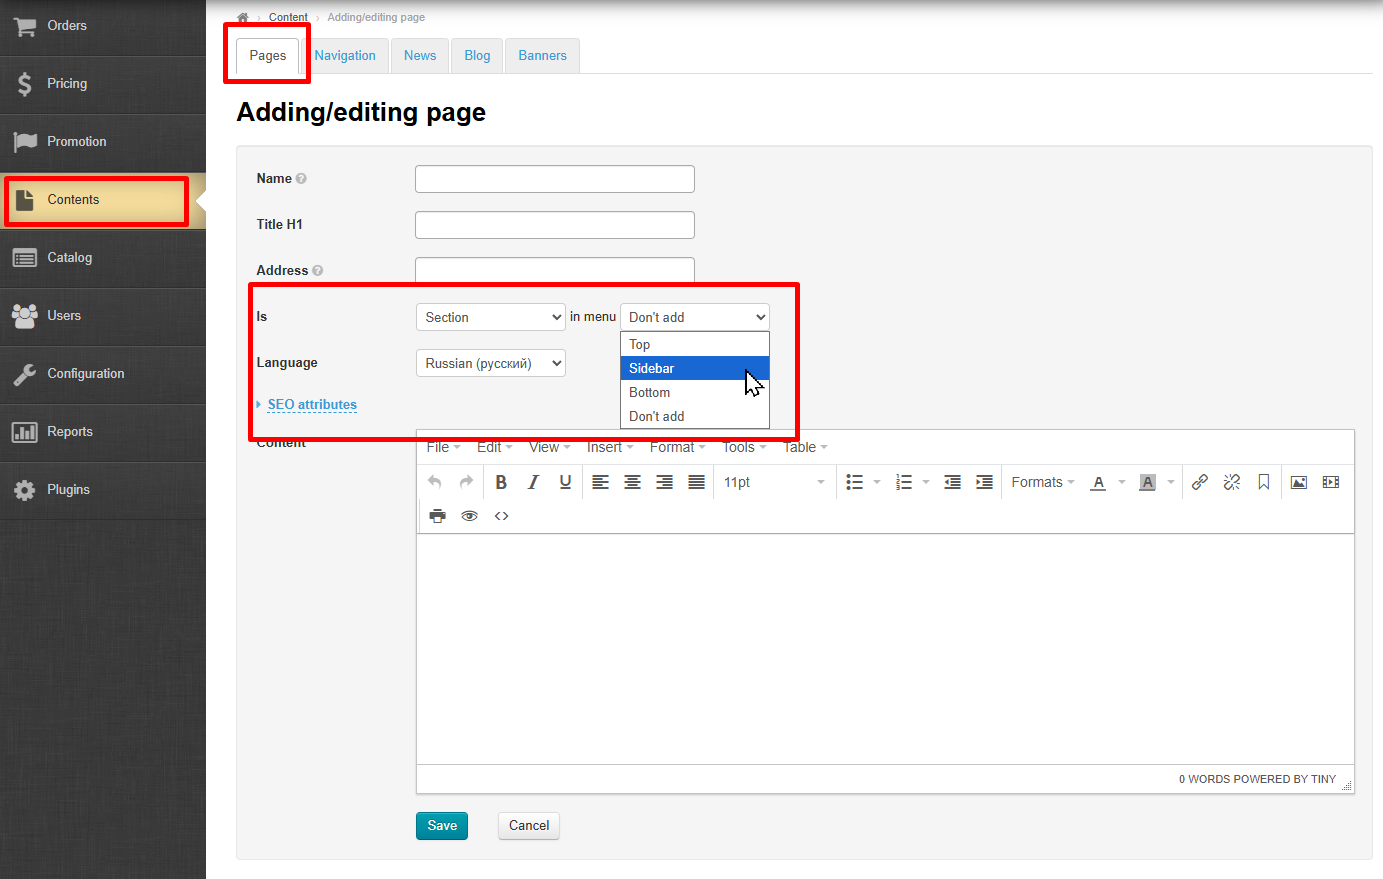Expand the SEO attributes section
Screen dimensions: 1383x879
[x=311, y=404]
